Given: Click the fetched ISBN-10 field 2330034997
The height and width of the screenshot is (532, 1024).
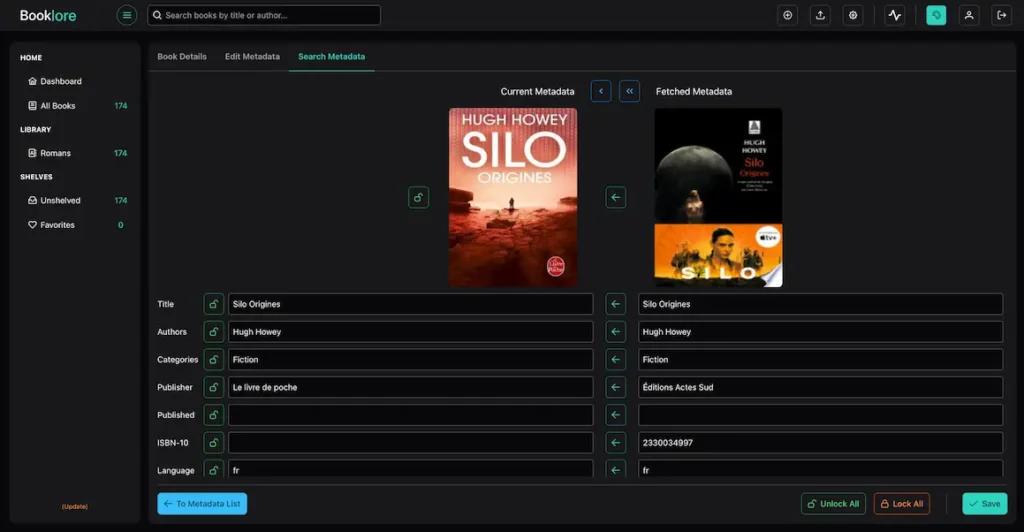Looking at the screenshot, I should coord(820,443).
